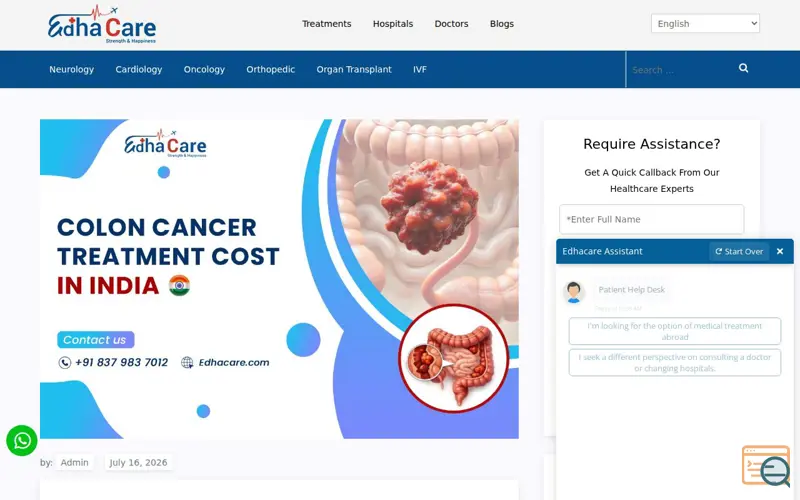The height and width of the screenshot is (500, 800).
Task: Click the orange page-search widget icon
Action: 766,466
